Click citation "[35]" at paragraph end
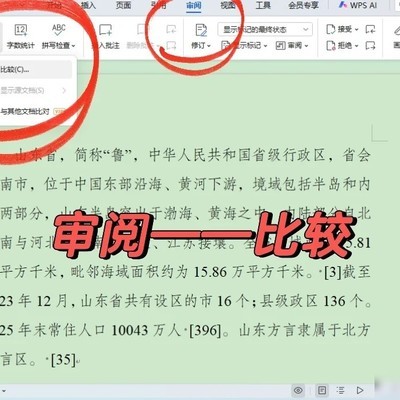Screen dimensions: 400x400 click(x=63, y=360)
